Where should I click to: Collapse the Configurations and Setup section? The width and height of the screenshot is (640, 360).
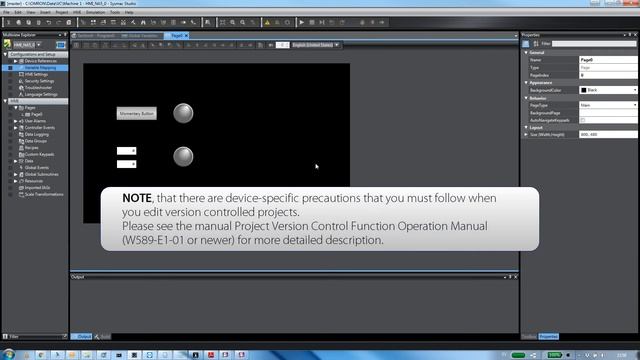pyautogui.click(x=5, y=54)
